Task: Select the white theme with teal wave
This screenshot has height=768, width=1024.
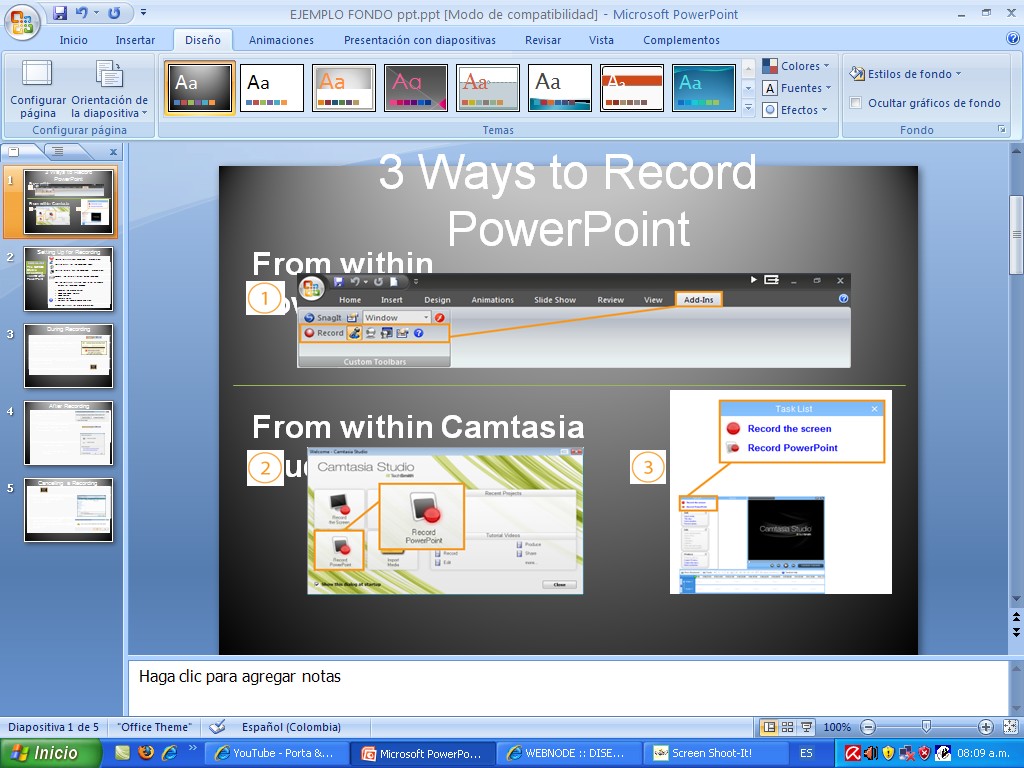Action: [x=560, y=88]
